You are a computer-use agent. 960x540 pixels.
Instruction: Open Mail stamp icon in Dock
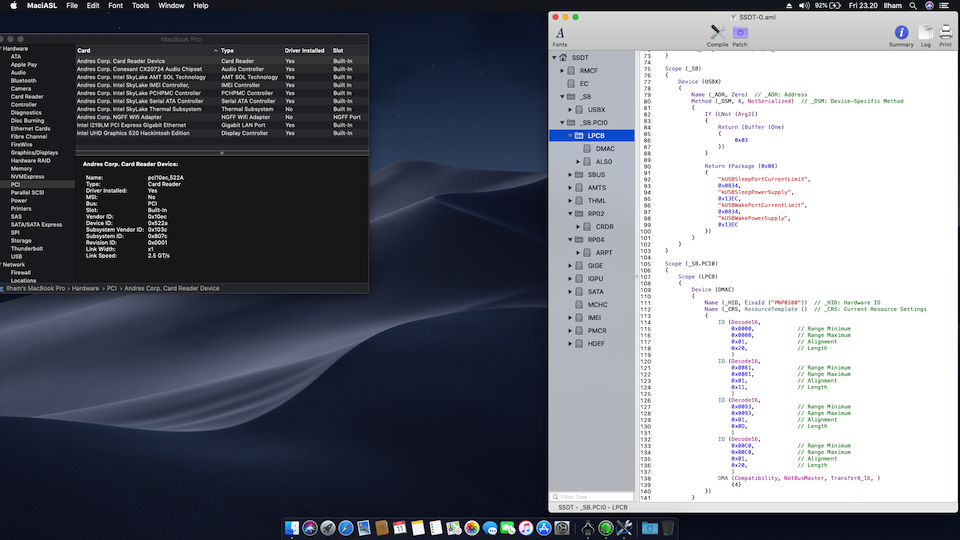pos(364,528)
